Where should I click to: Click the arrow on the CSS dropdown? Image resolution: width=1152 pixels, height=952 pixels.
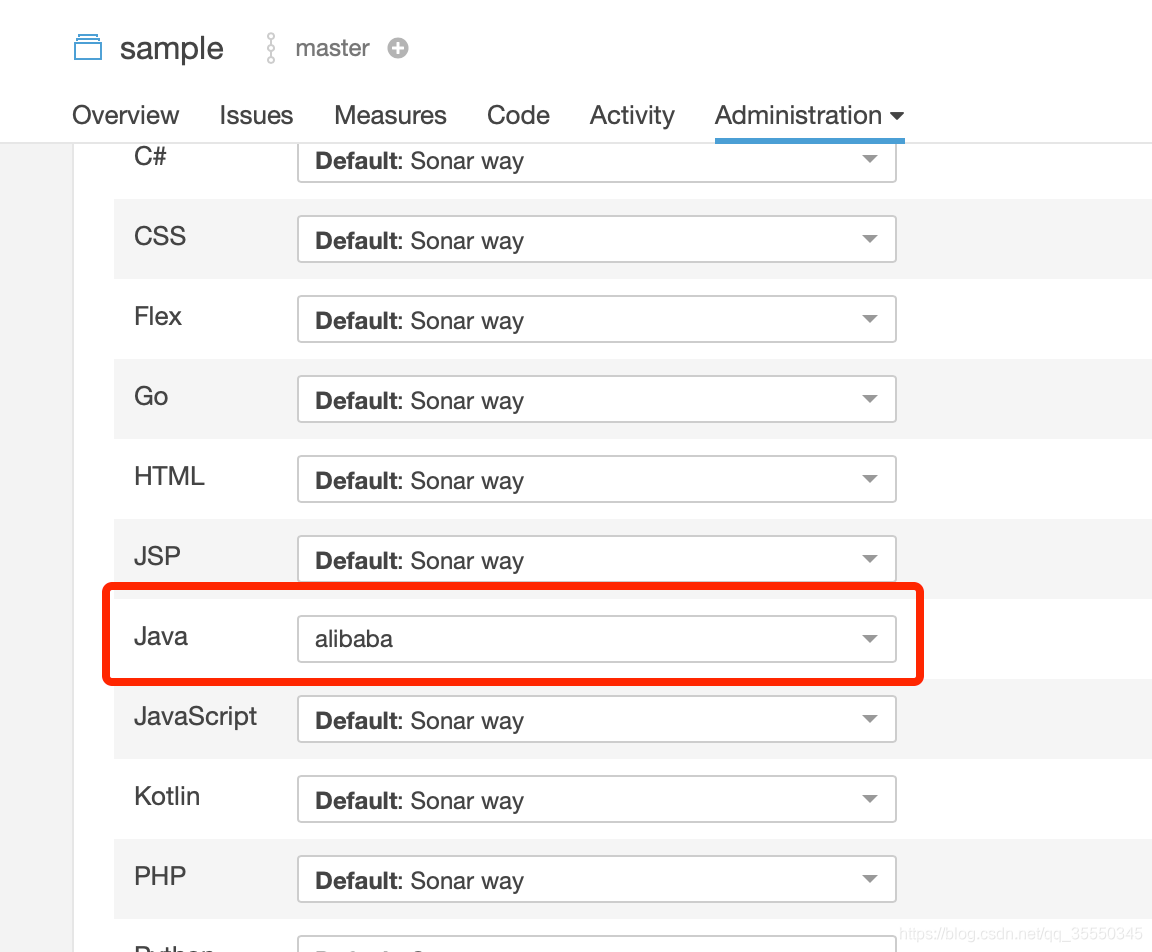coord(870,239)
